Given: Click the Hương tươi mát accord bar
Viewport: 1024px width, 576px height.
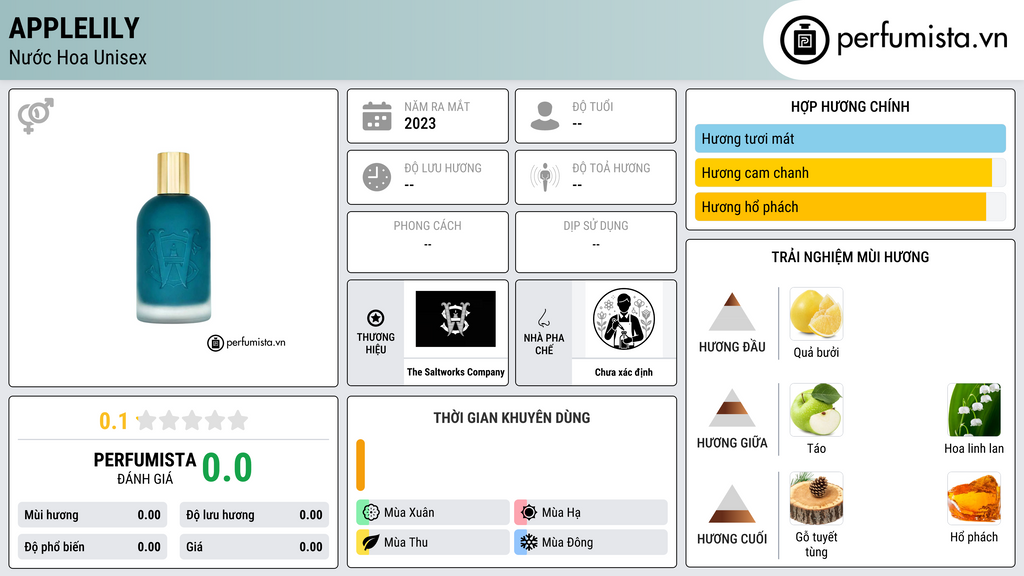Looking at the screenshot, I should point(850,138).
